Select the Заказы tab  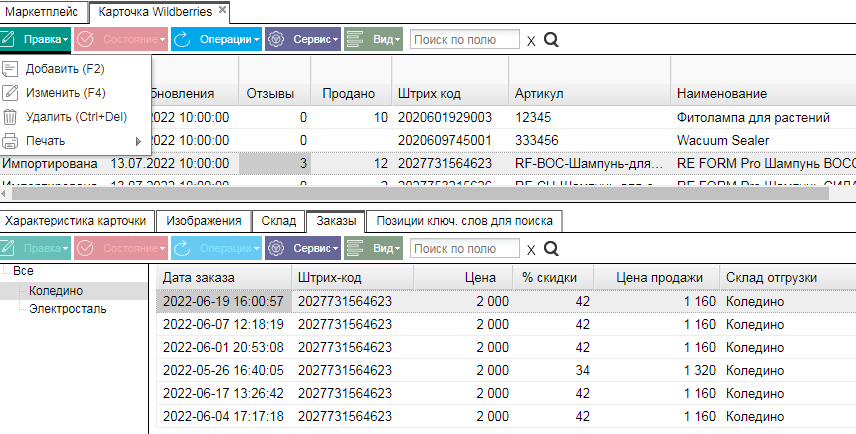pos(336,221)
